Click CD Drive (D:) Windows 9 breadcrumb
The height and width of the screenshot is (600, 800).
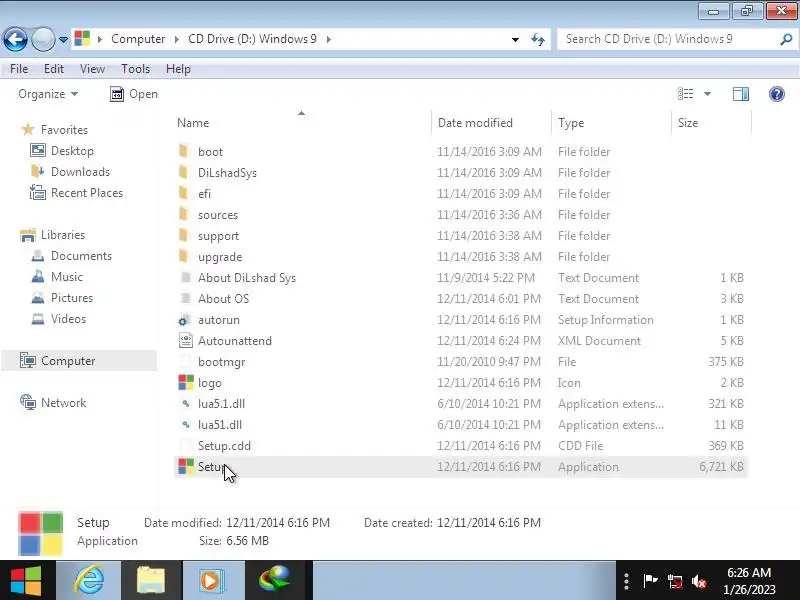tap(252, 39)
